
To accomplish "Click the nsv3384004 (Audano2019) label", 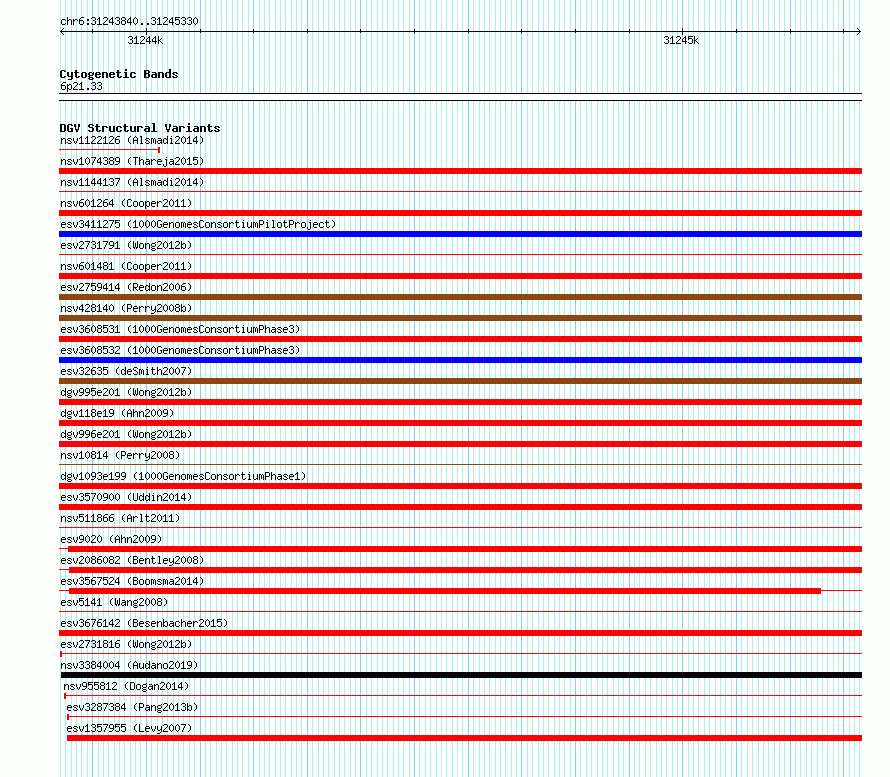I will (129, 665).
